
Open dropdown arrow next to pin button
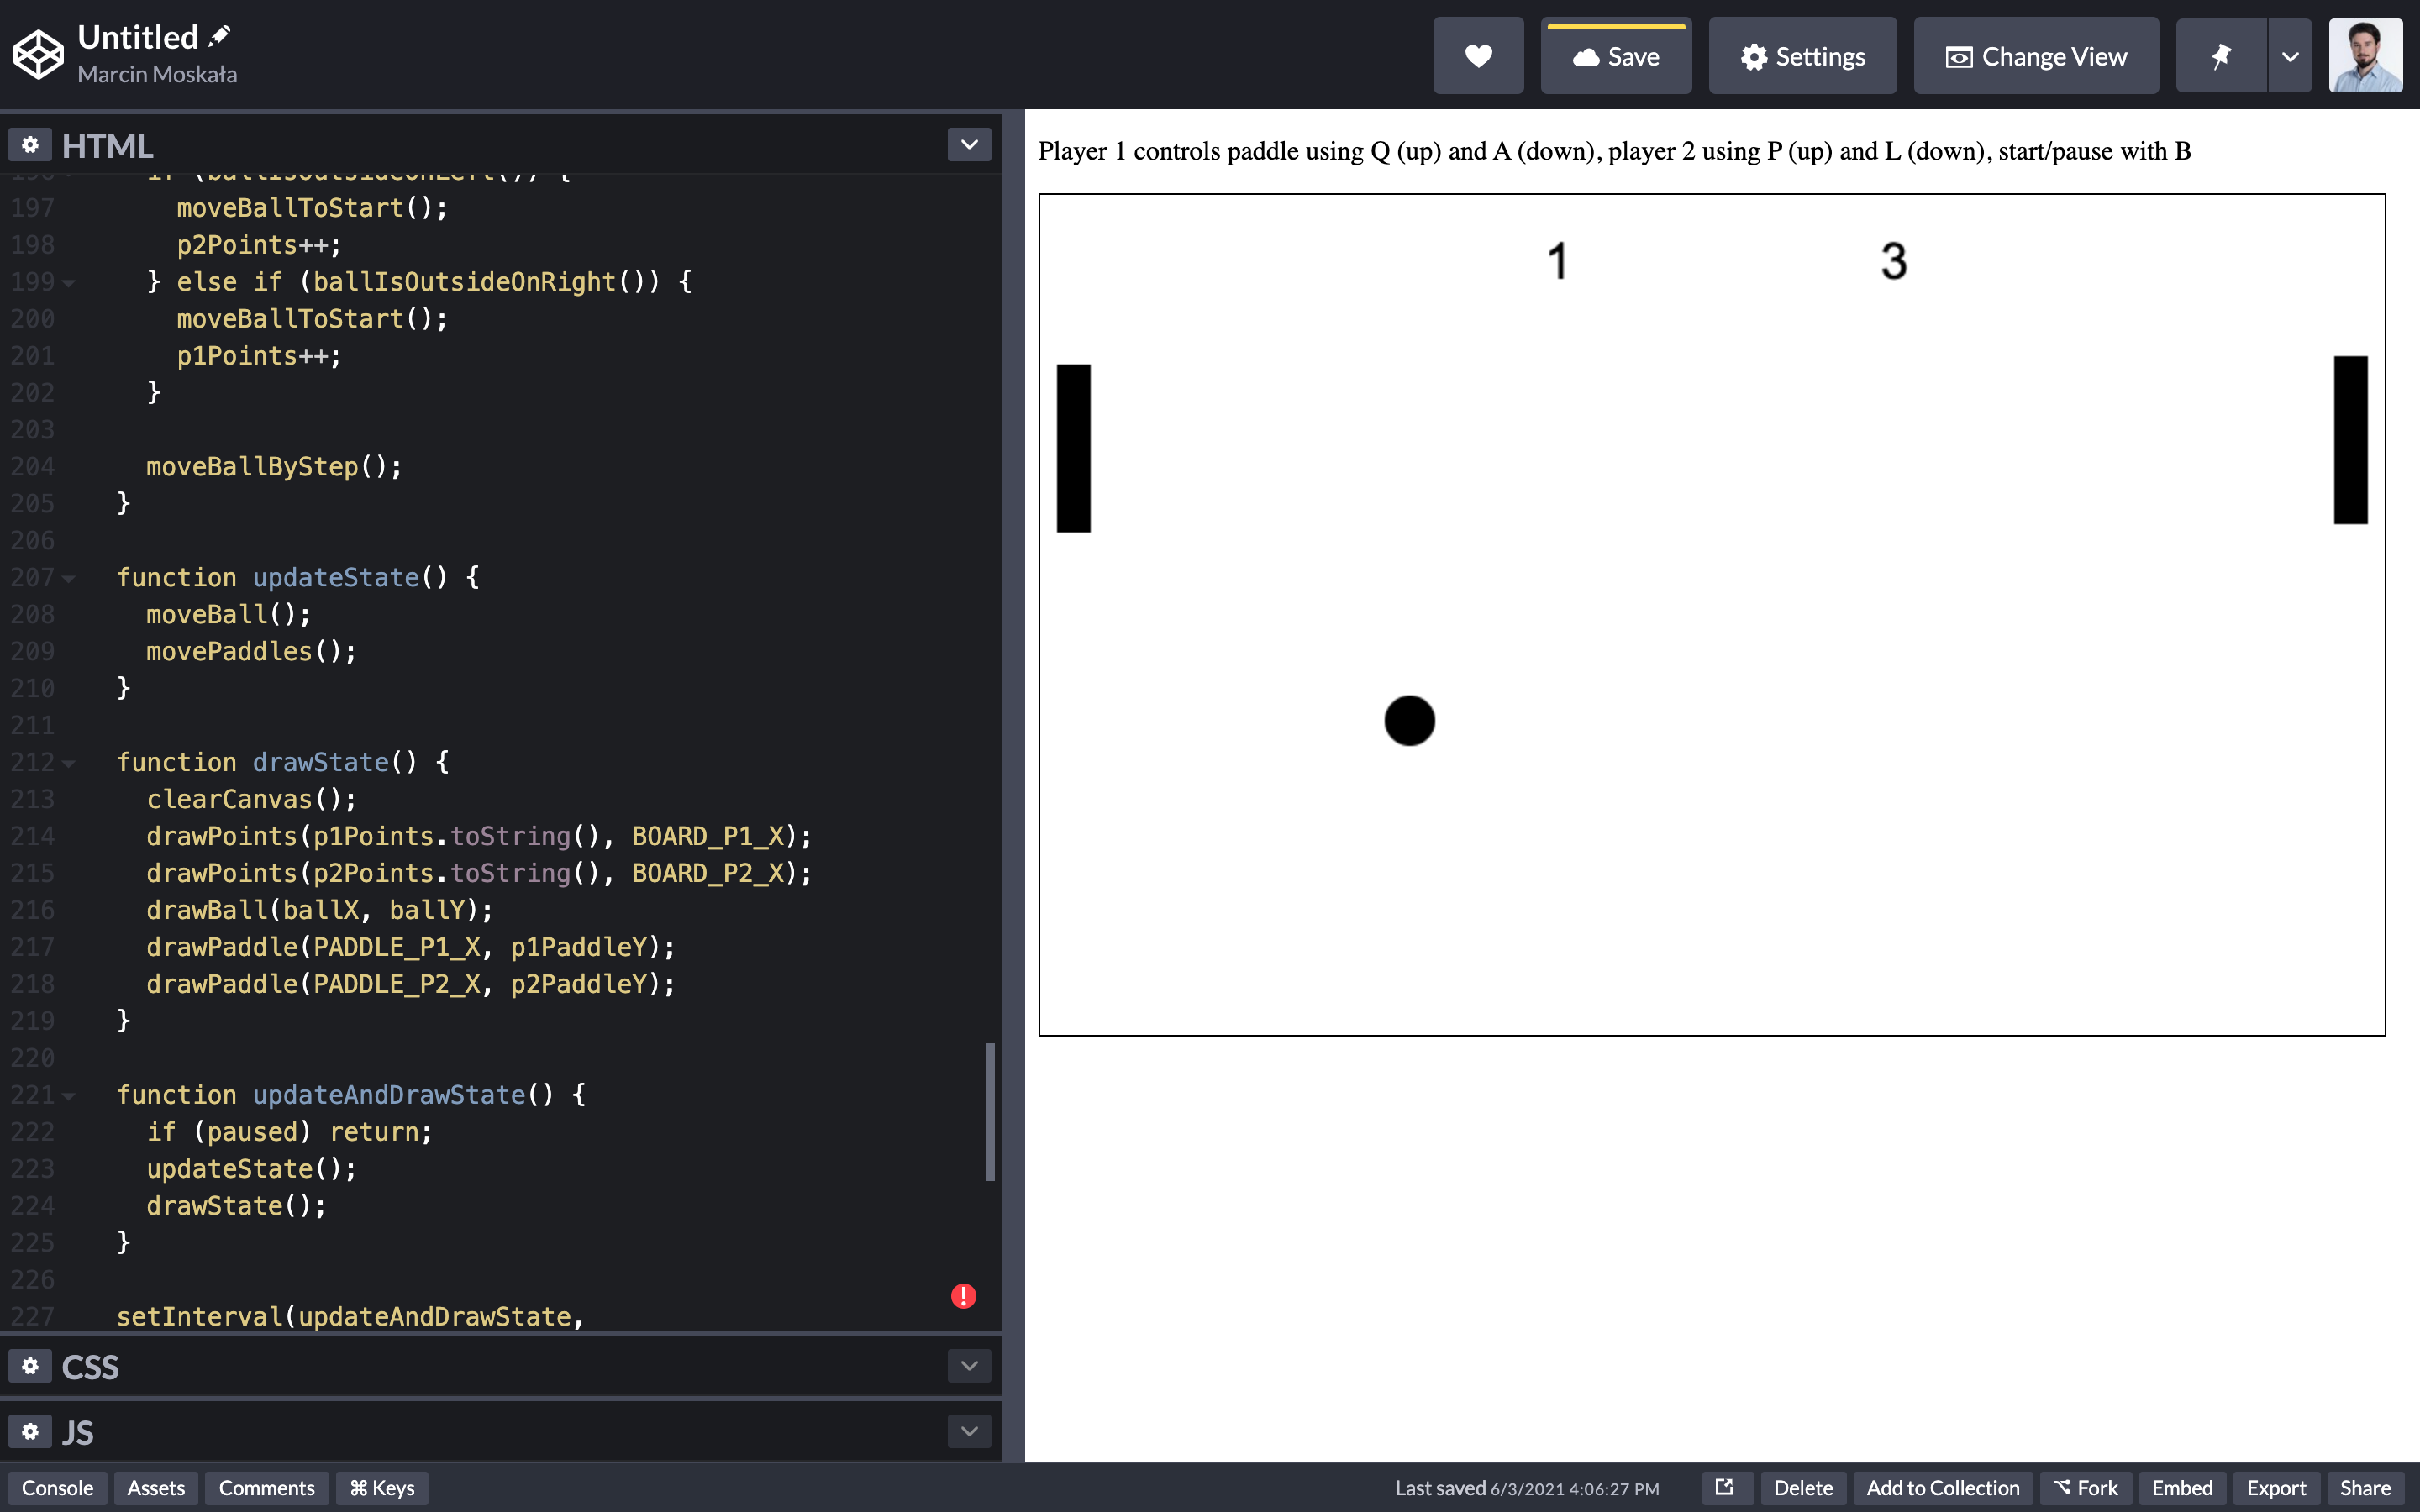pos(2289,56)
